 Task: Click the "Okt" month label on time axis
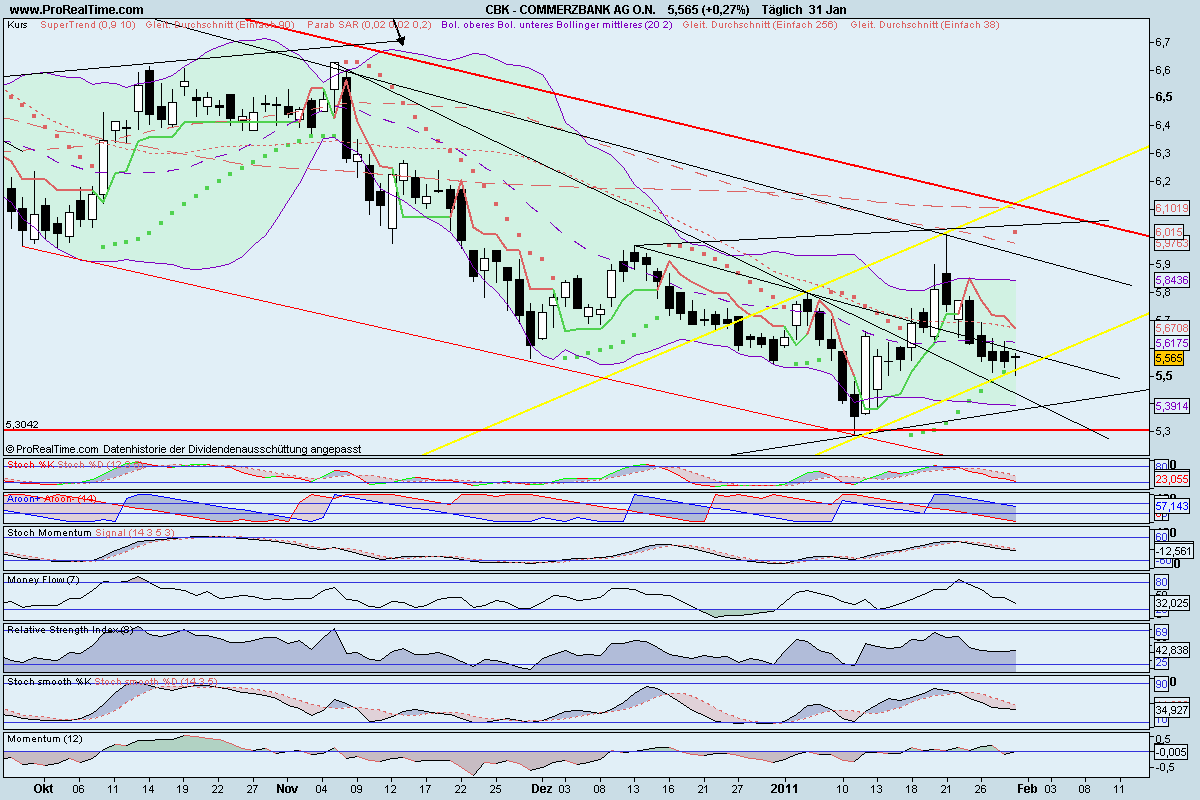tap(43, 788)
